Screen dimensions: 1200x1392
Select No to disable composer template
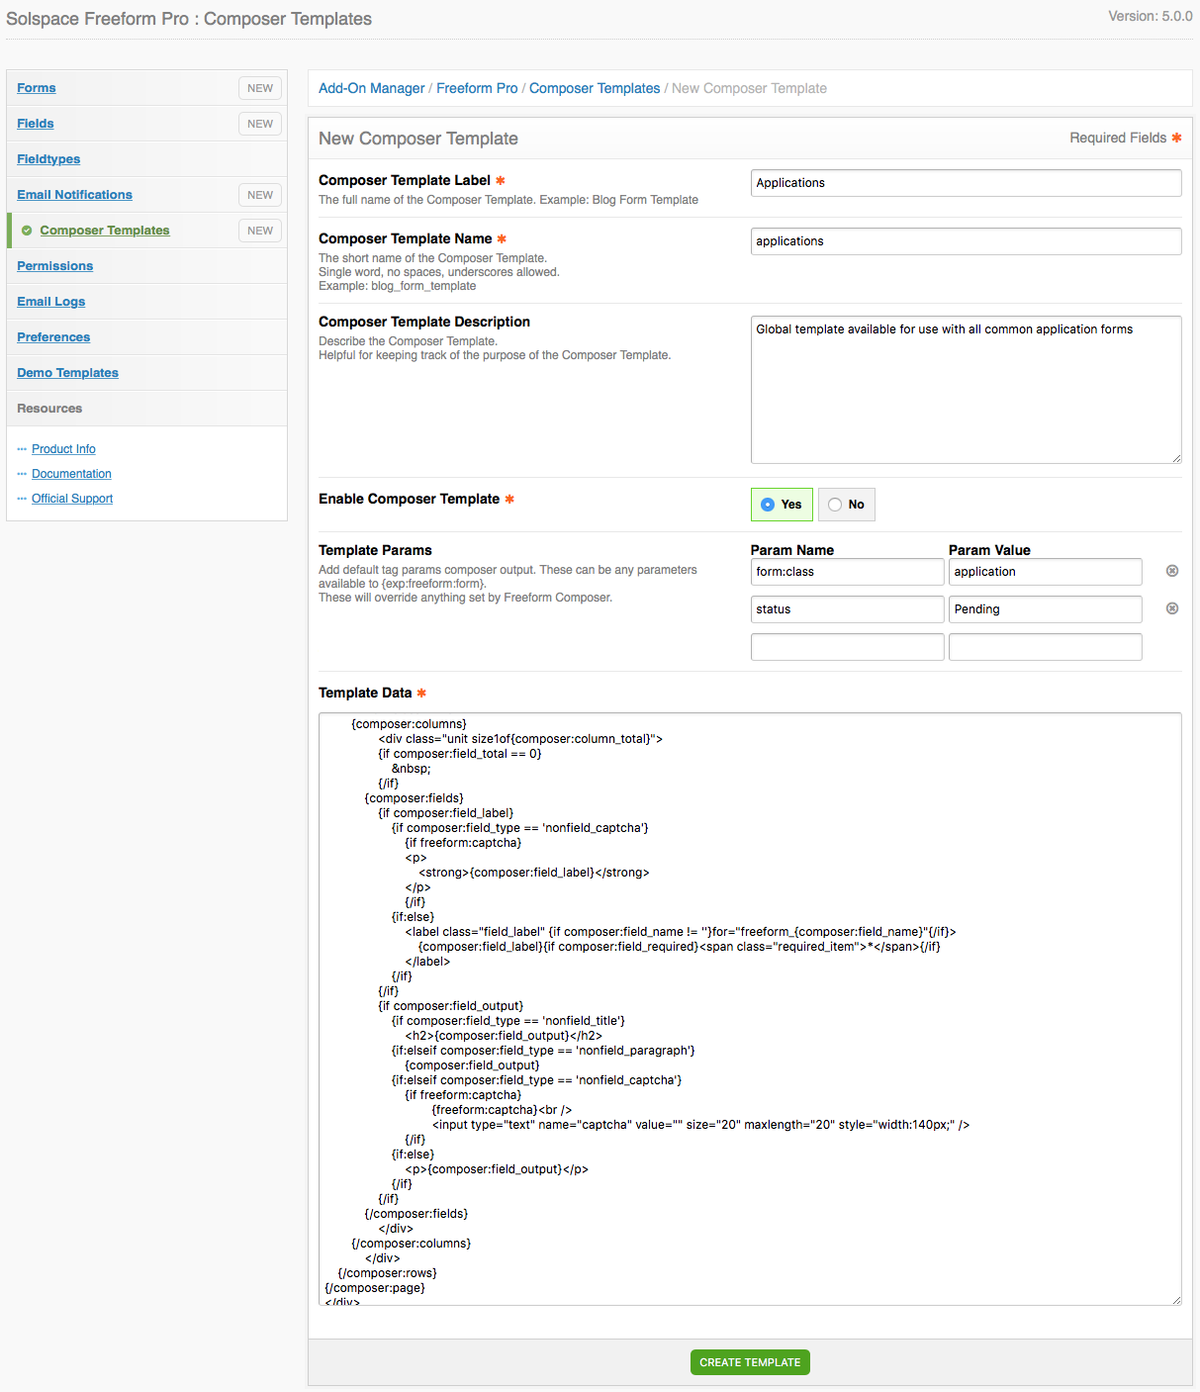(x=846, y=505)
